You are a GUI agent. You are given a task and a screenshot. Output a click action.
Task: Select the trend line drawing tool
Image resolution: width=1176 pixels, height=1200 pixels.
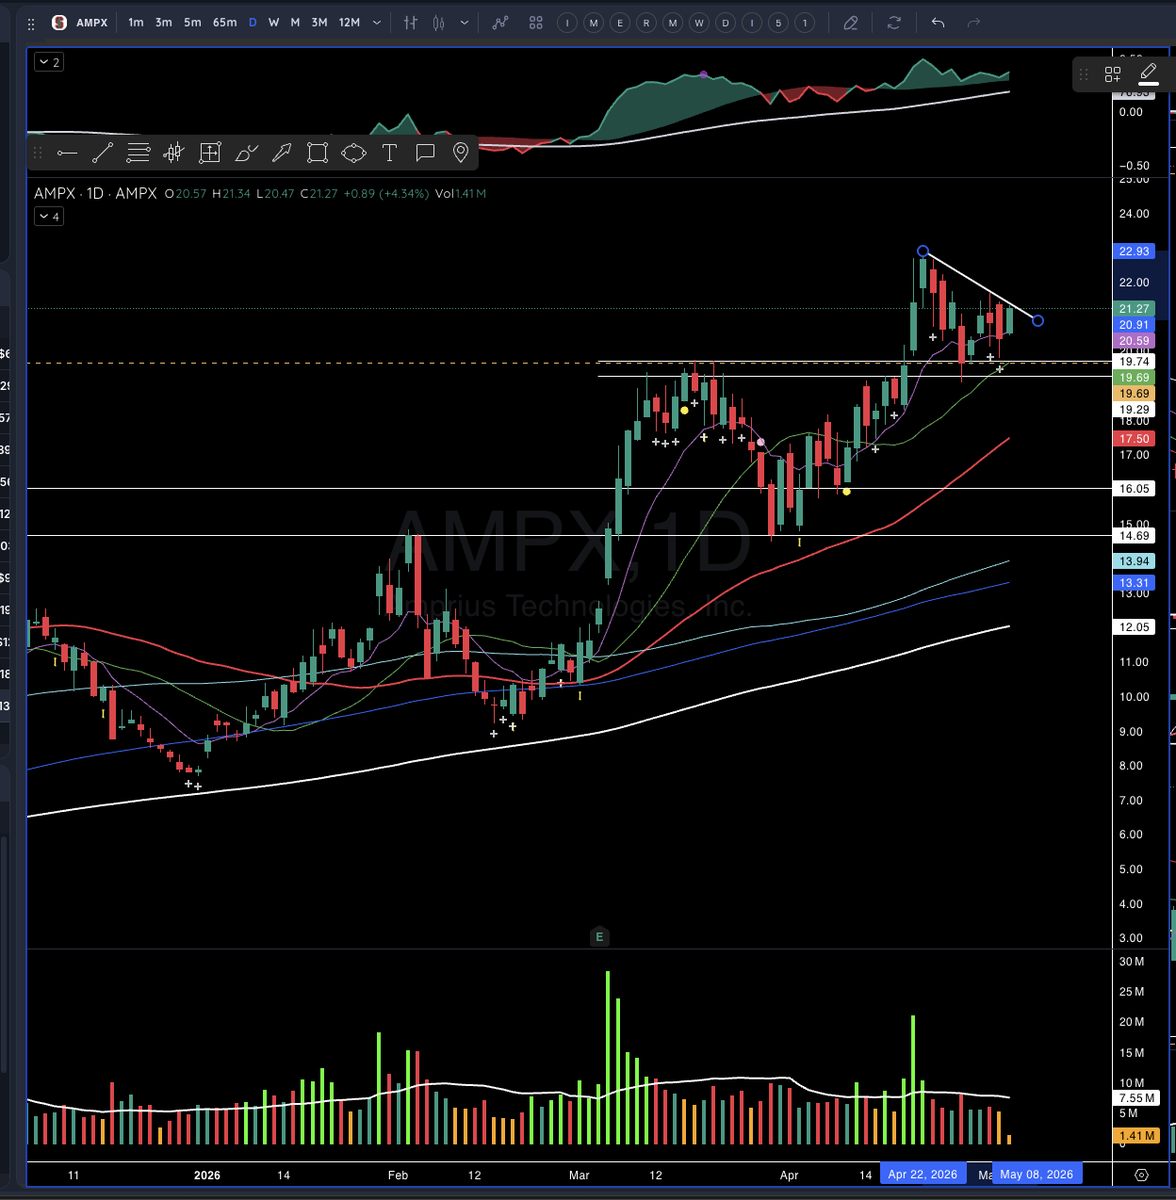[102, 153]
